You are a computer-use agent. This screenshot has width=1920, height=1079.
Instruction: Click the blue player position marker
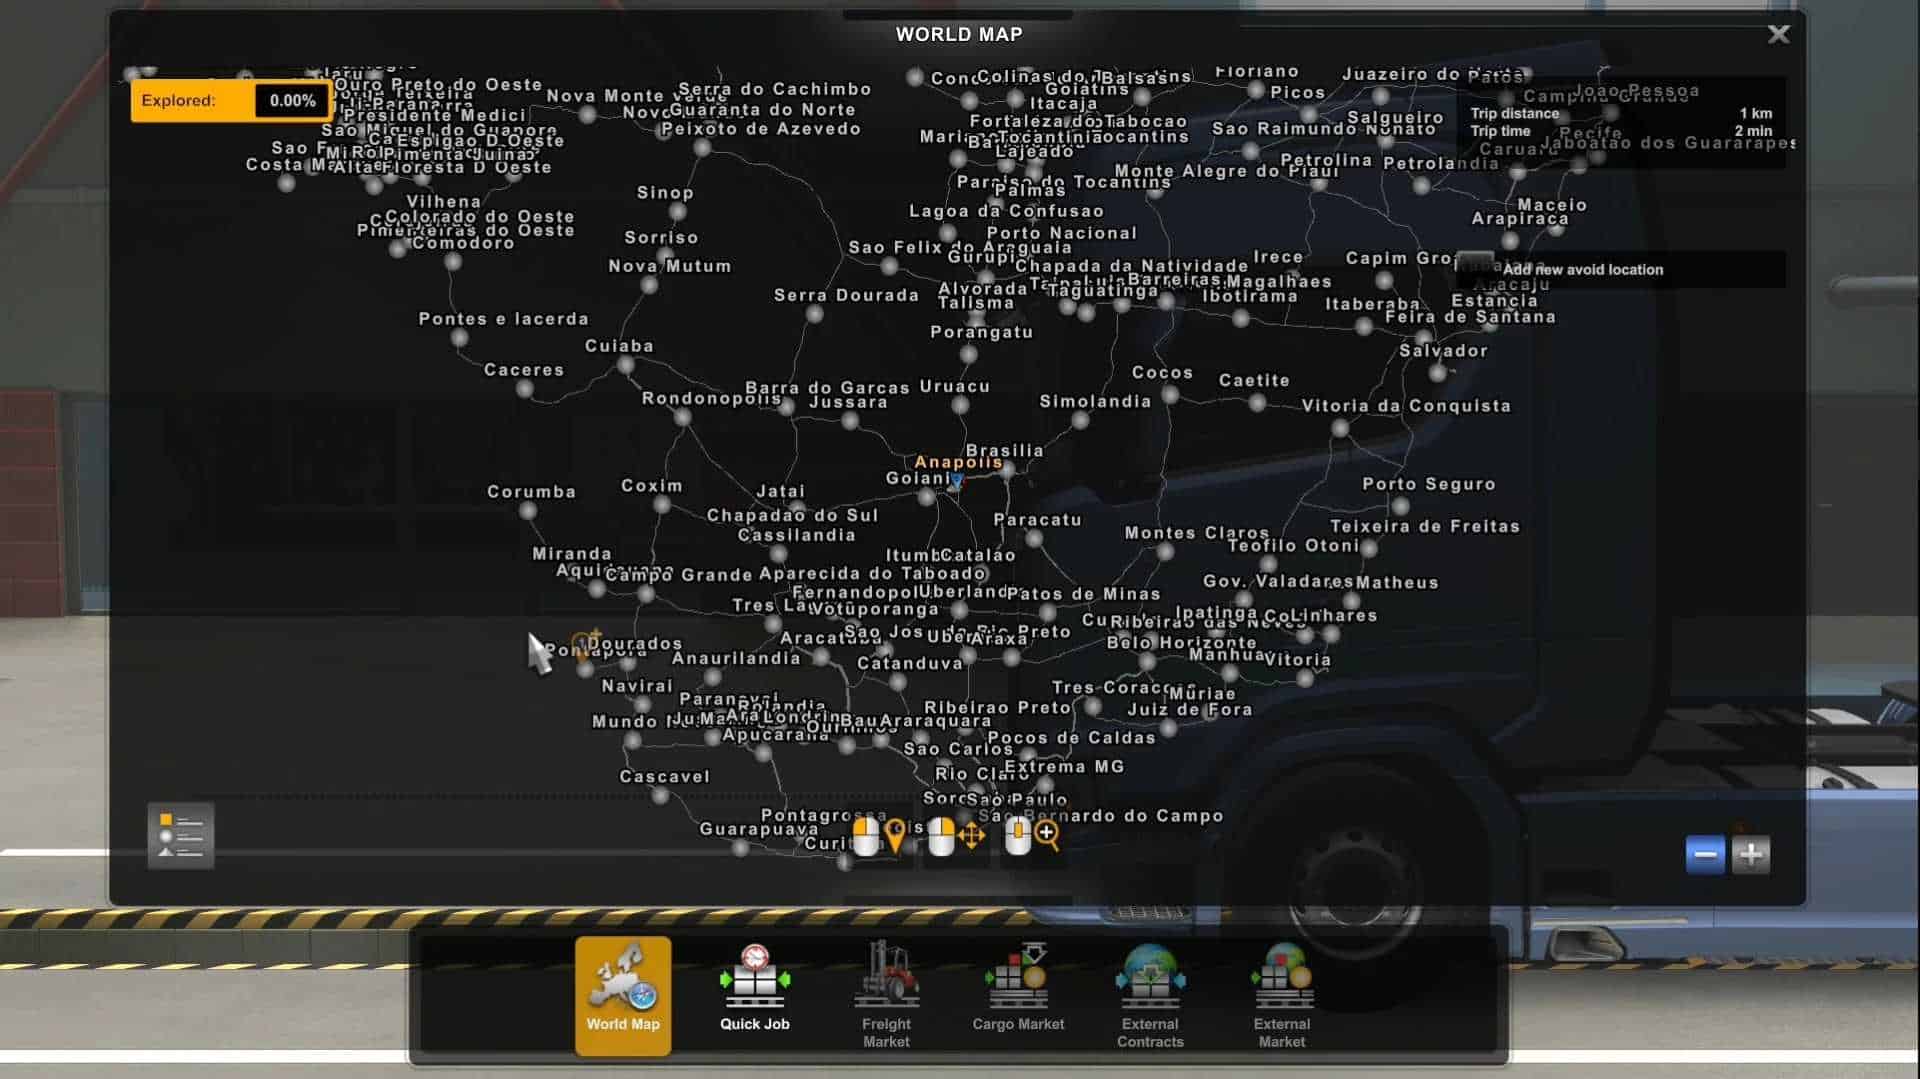[956, 482]
